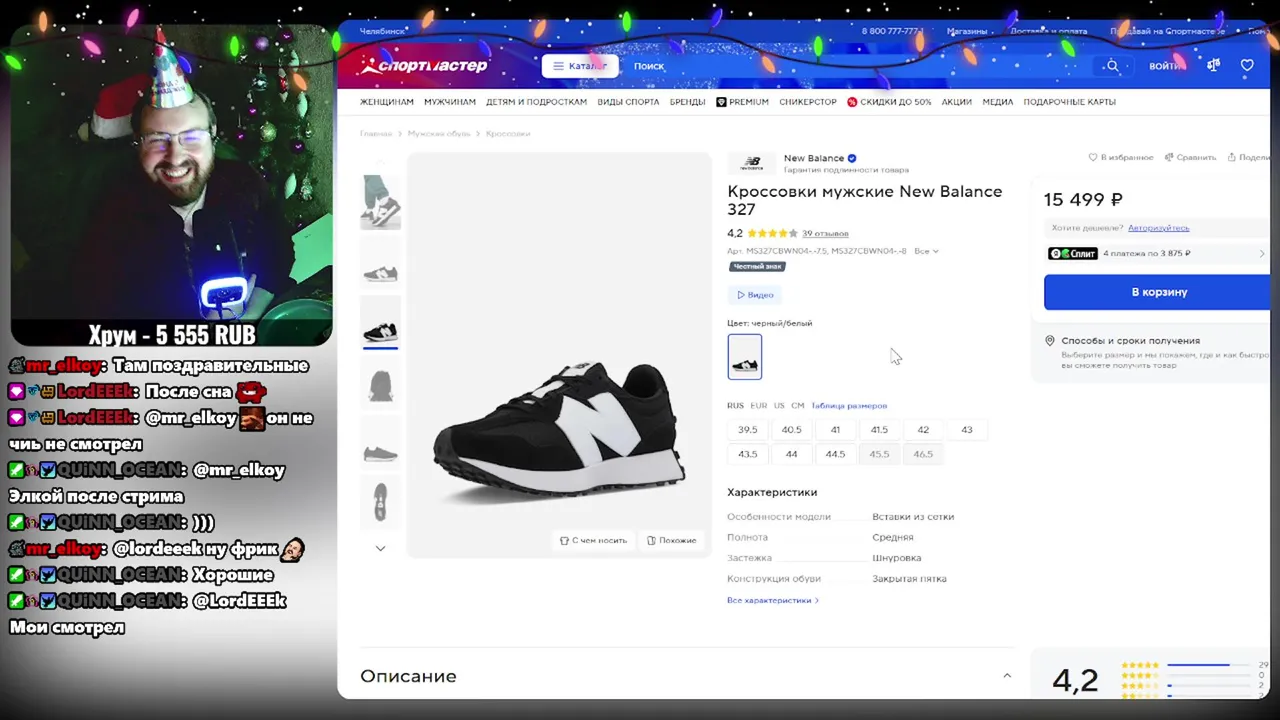Select size 44
This screenshot has width=1280, height=720.
click(x=792, y=454)
